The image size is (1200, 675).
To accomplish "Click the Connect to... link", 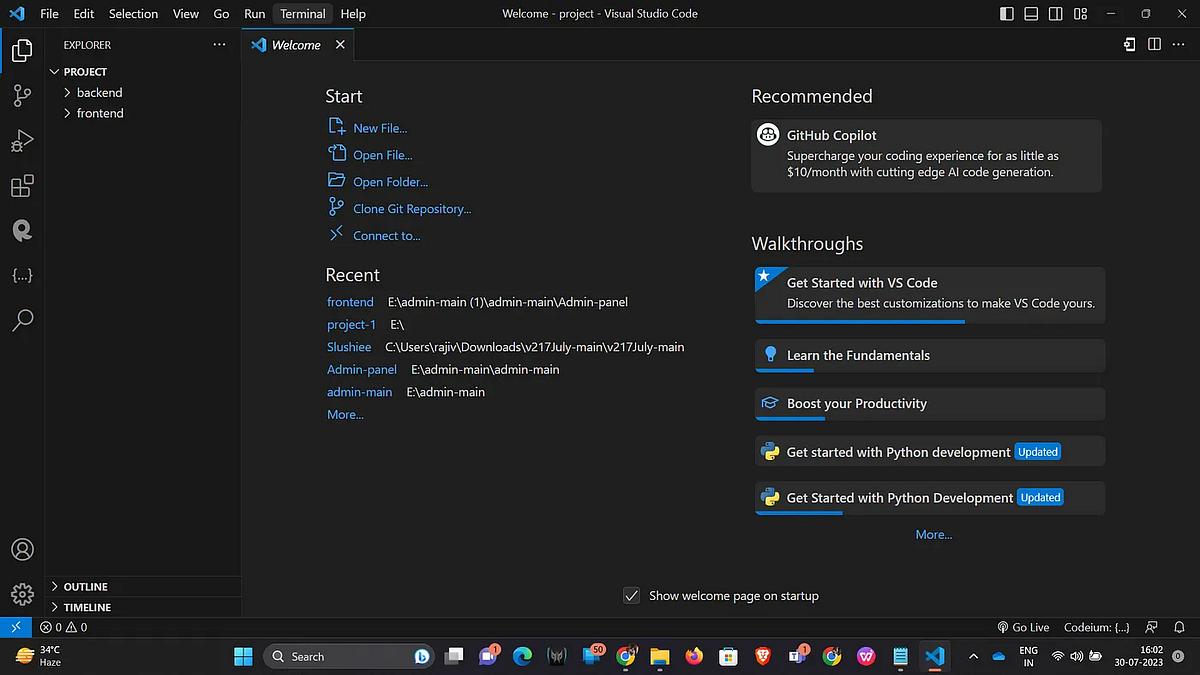I will [x=386, y=236].
